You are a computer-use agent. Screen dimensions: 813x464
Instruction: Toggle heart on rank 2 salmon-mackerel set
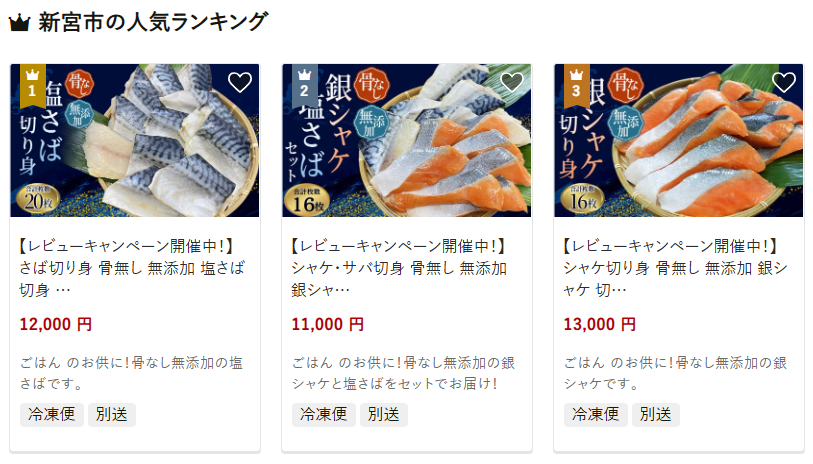(x=512, y=82)
